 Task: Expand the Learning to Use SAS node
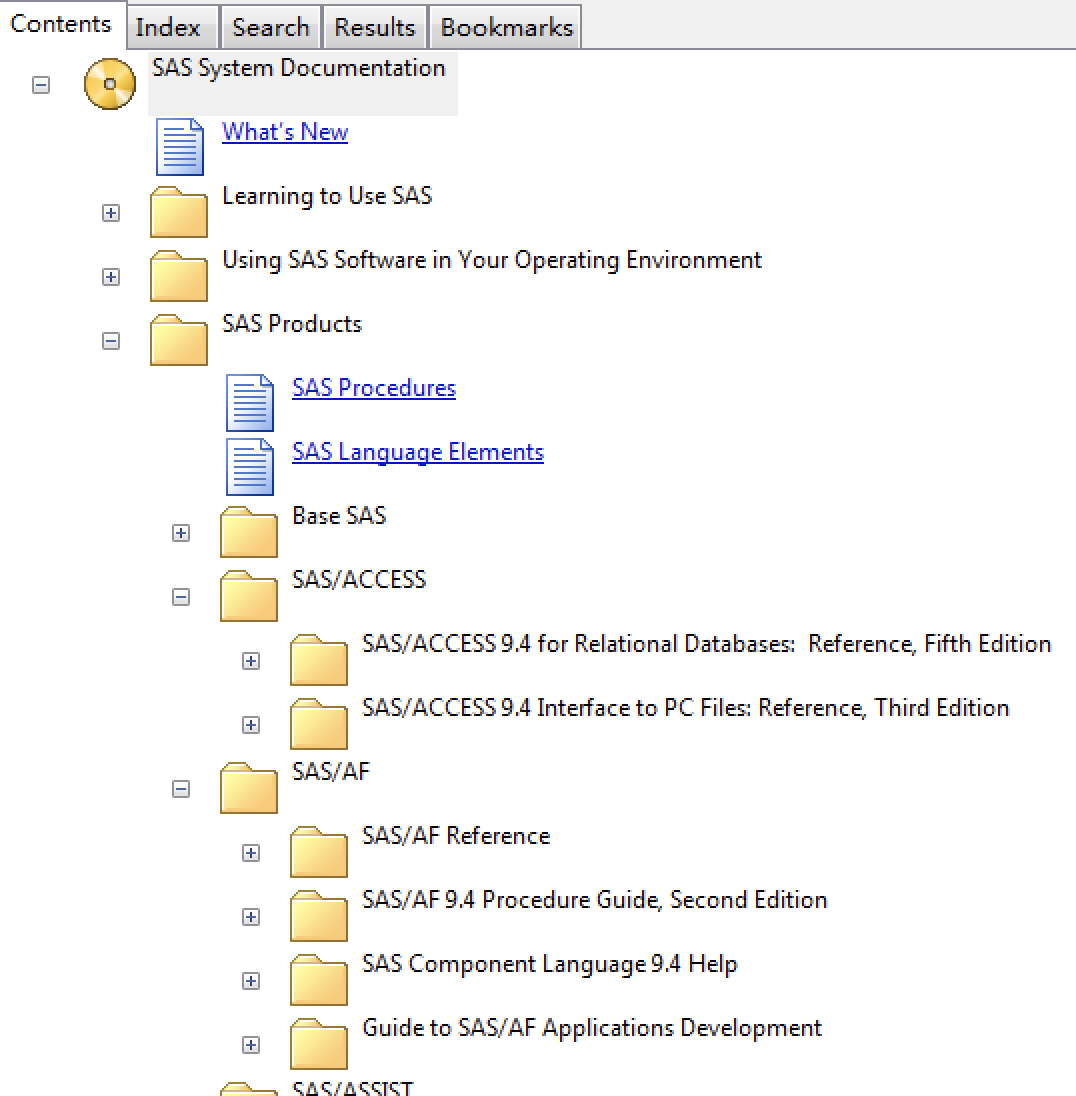click(x=111, y=213)
